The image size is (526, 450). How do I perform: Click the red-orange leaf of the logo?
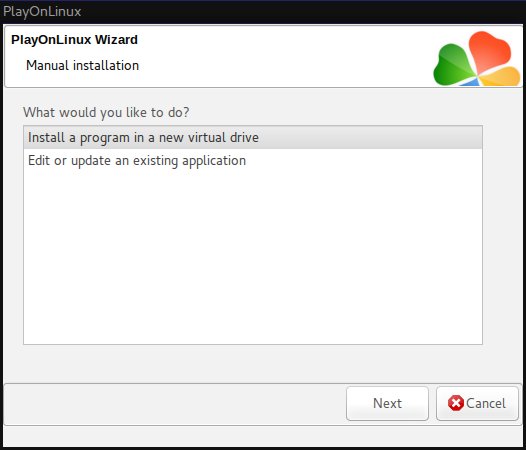[489, 50]
